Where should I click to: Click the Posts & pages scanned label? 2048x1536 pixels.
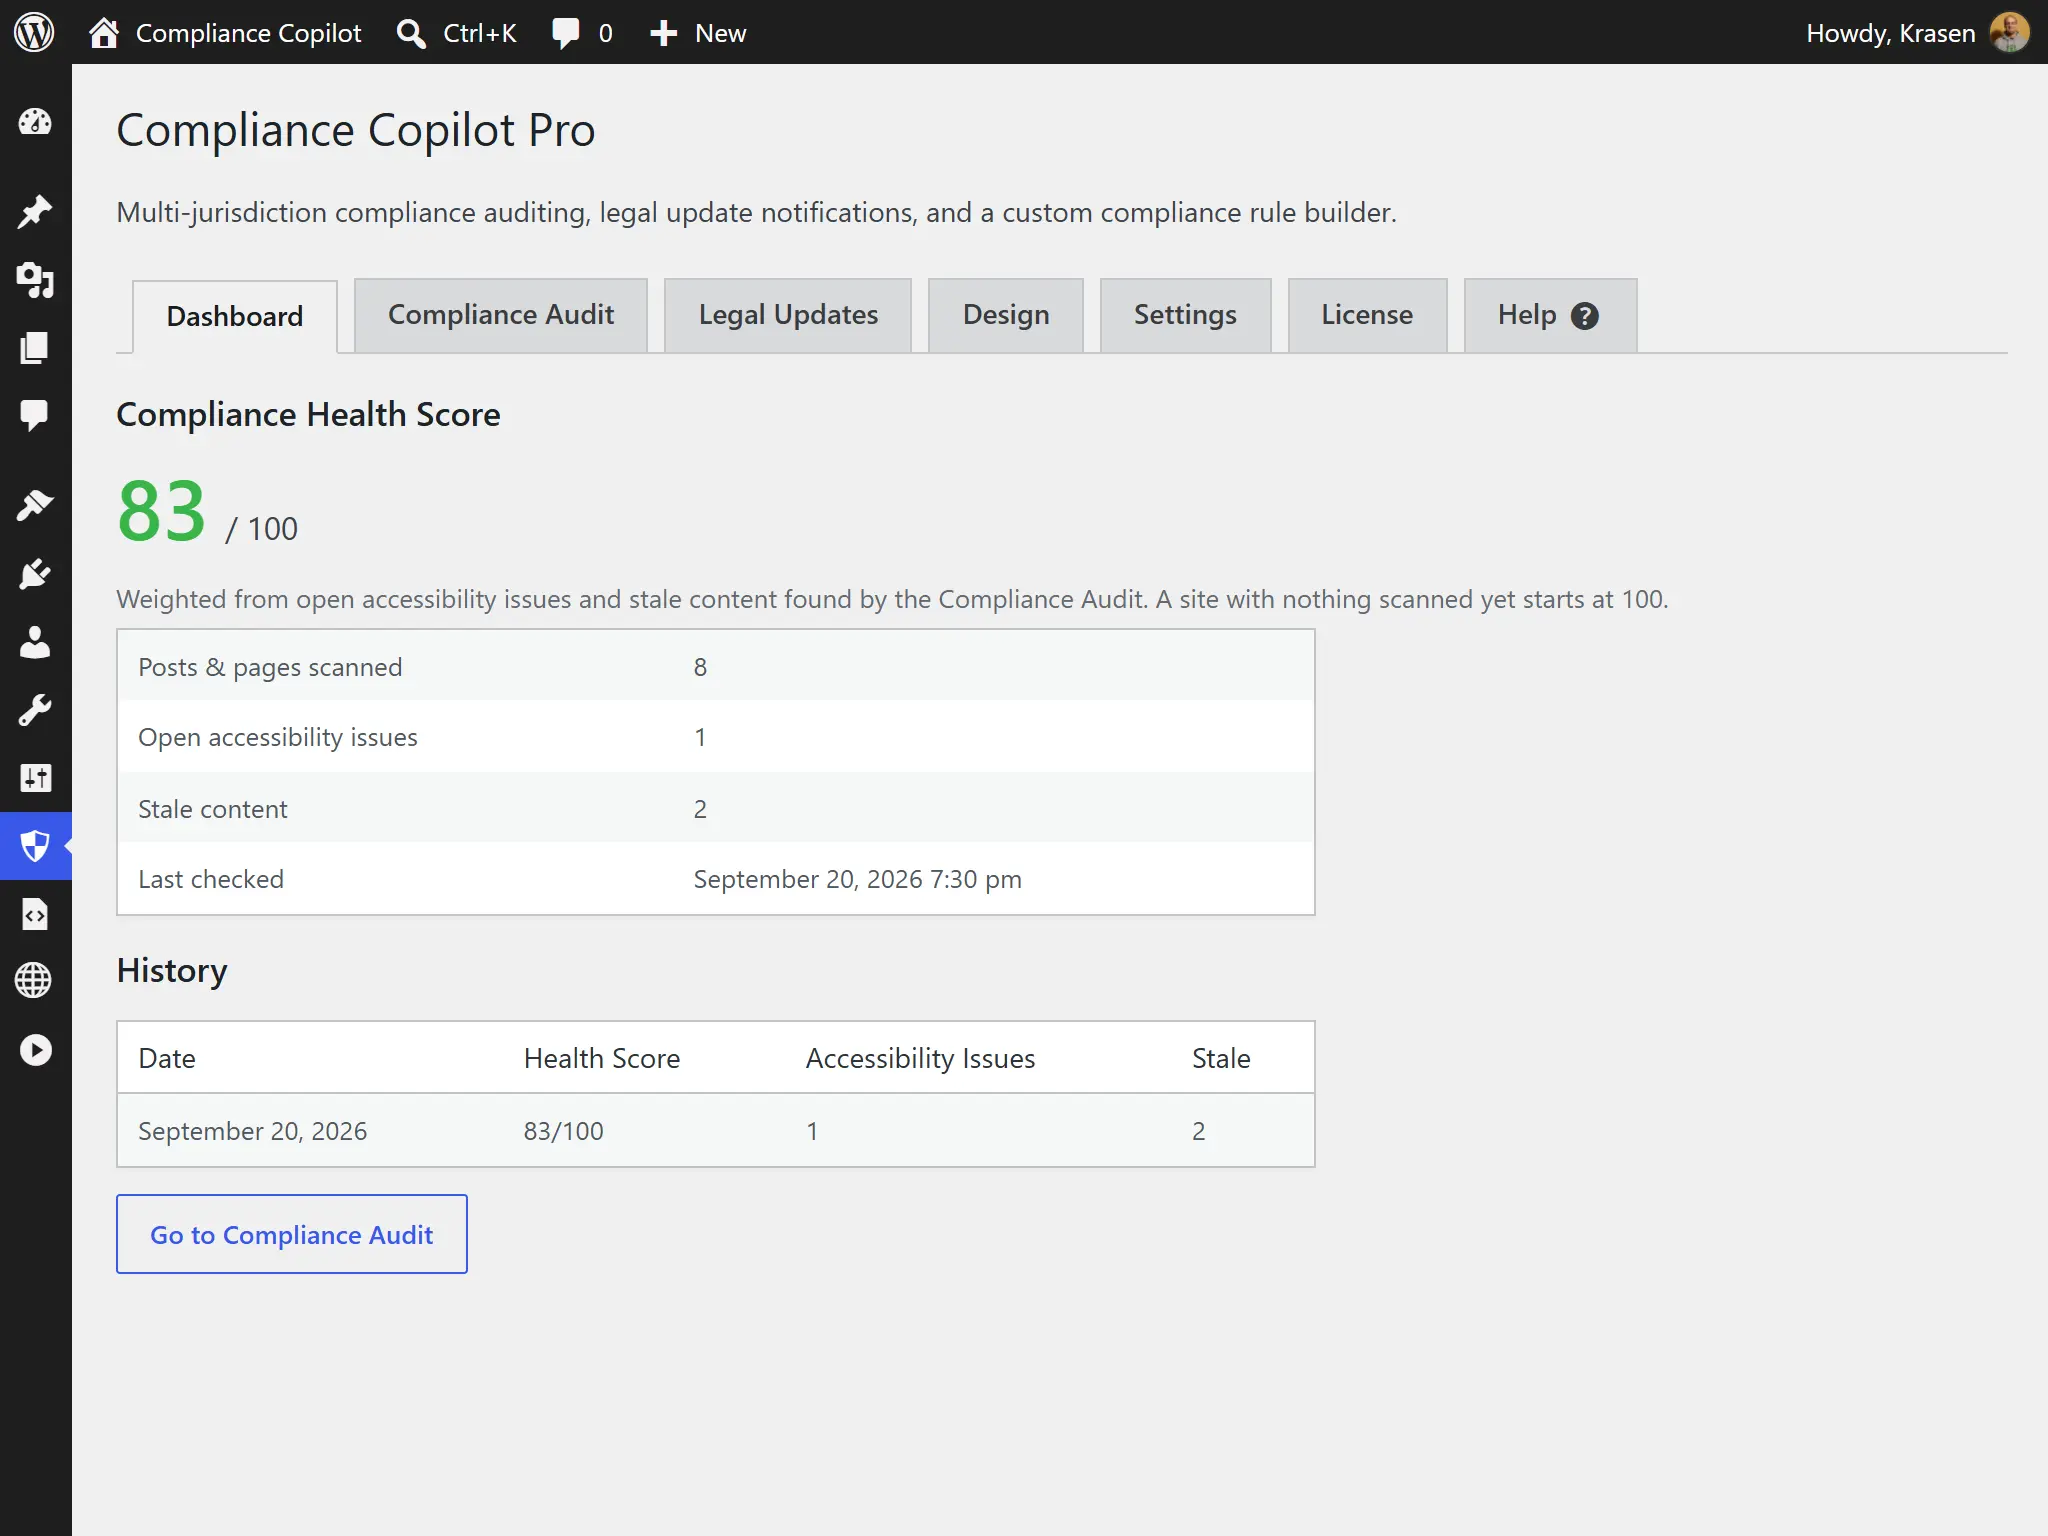[270, 667]
